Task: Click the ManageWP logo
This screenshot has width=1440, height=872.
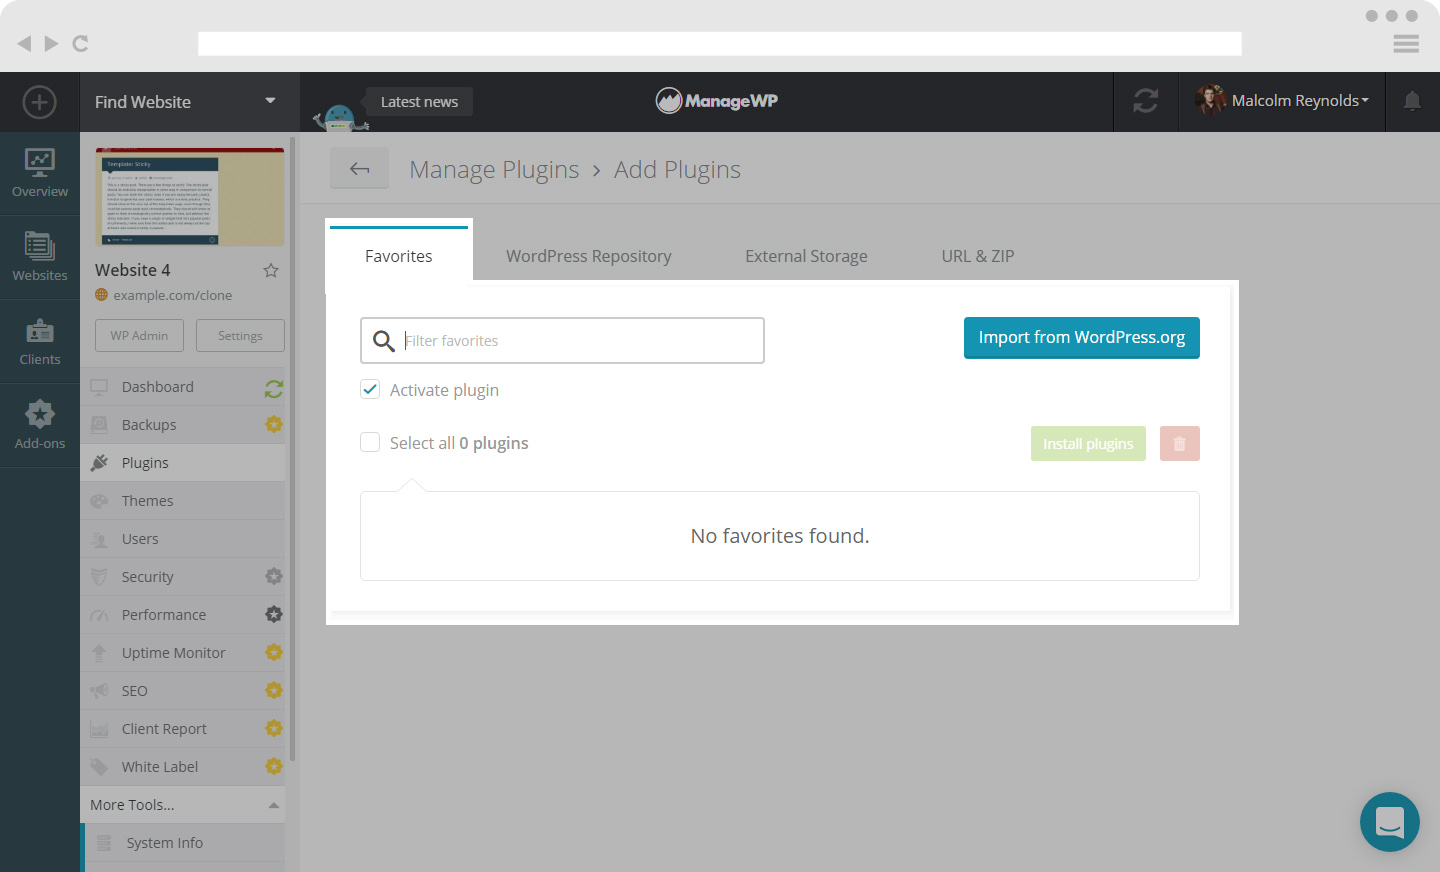Action: click(x=717, y=100)
